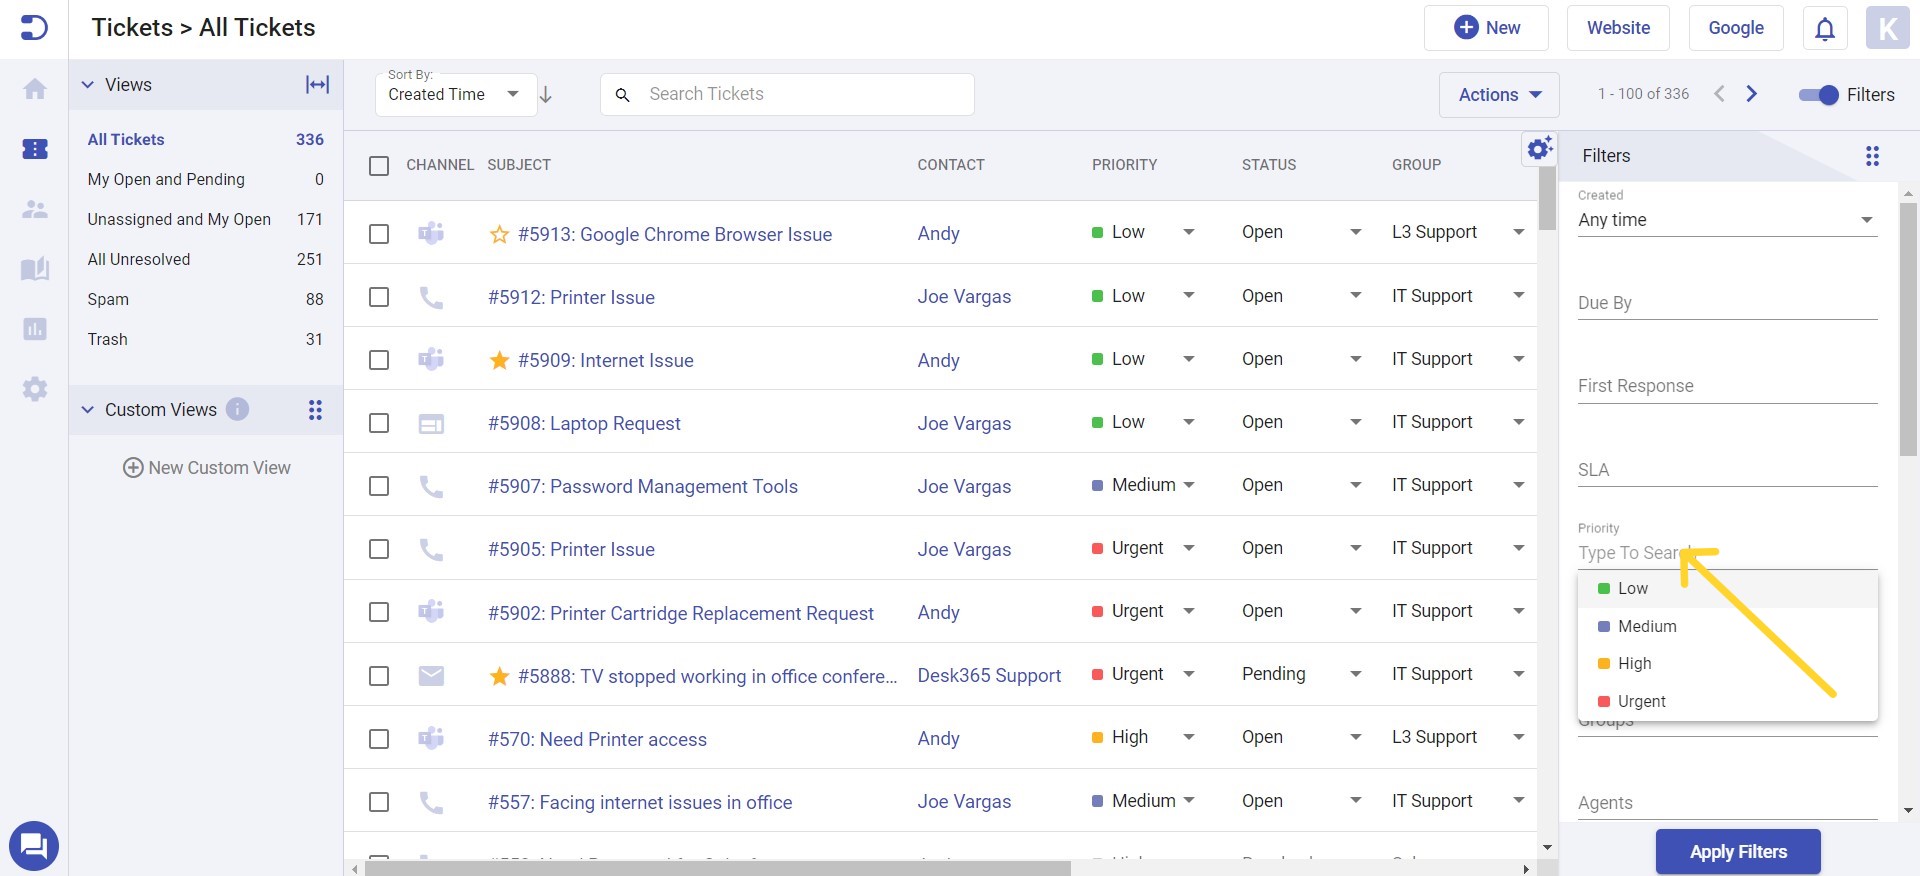
Task: Check the select-all tickets checkbox
Action: 379,165
